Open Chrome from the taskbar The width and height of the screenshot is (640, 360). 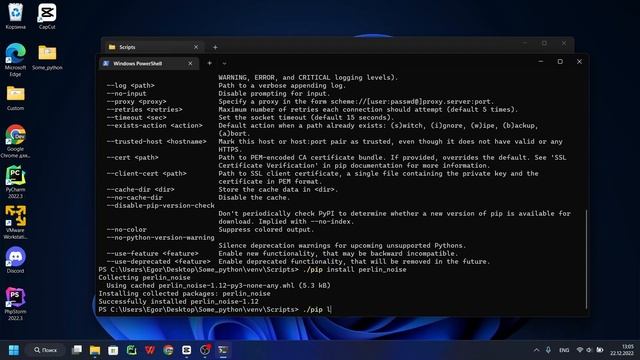coord(168,350)
